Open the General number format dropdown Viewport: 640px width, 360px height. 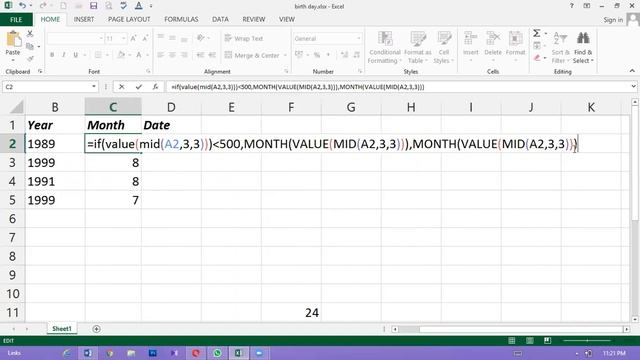358,38
